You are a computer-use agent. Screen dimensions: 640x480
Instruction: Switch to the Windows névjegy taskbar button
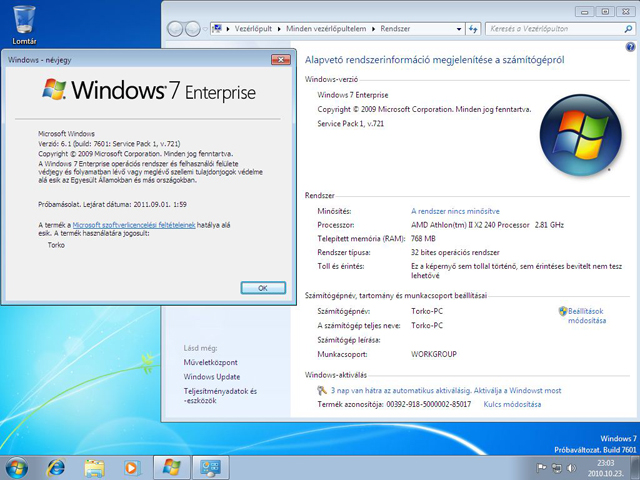click(x=171, y=468)
